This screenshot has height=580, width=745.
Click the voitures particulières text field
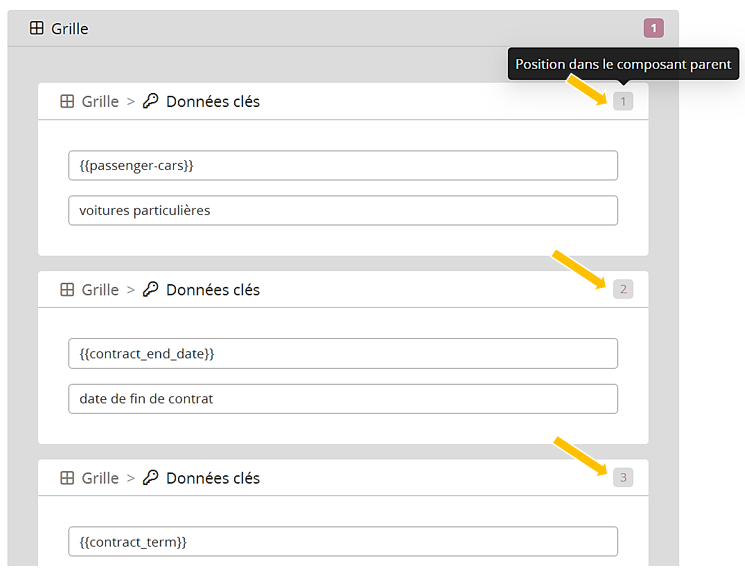click(x=342, y=210)
